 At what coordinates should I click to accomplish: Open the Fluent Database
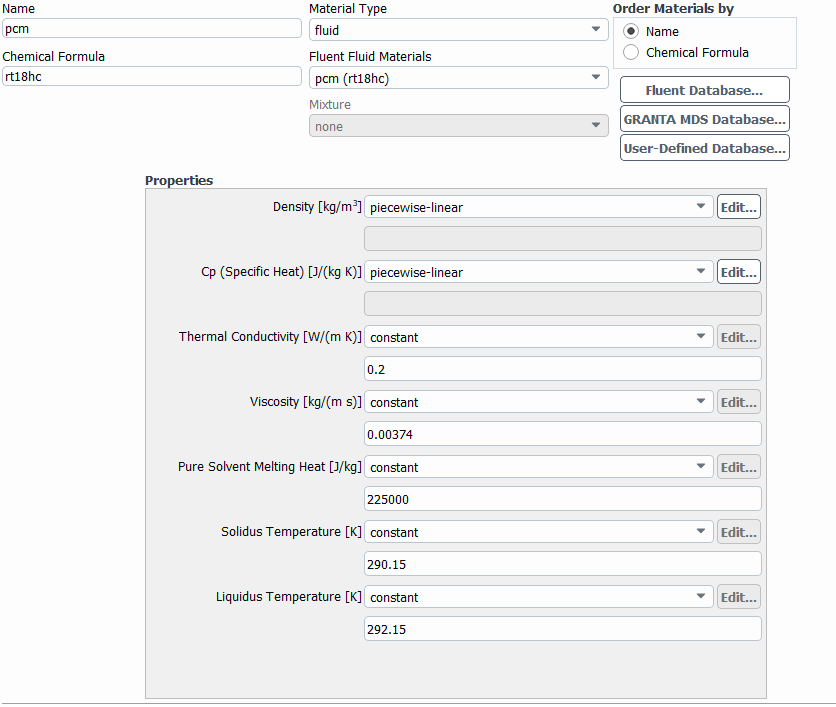[x=704, y=90]
